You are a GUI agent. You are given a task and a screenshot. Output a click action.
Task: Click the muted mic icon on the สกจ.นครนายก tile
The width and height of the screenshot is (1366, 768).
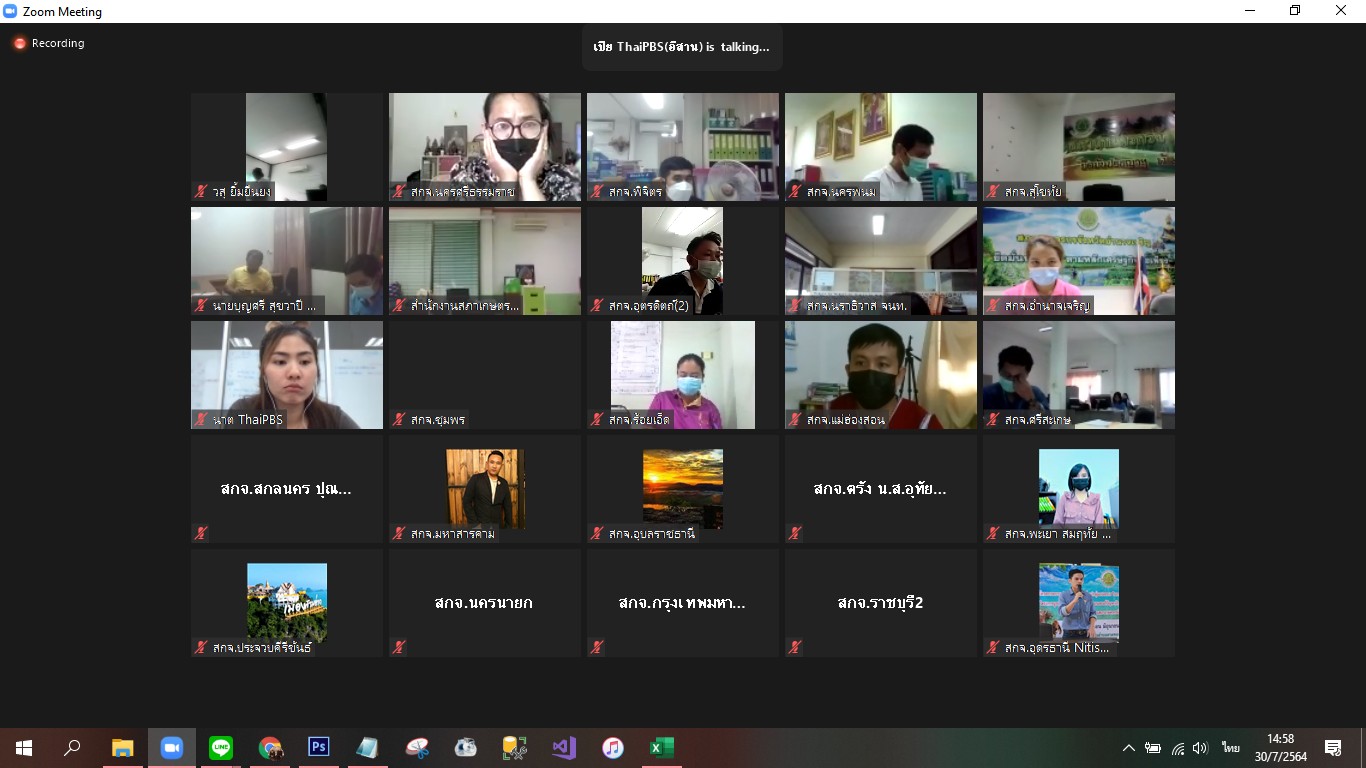coord(399,648)
